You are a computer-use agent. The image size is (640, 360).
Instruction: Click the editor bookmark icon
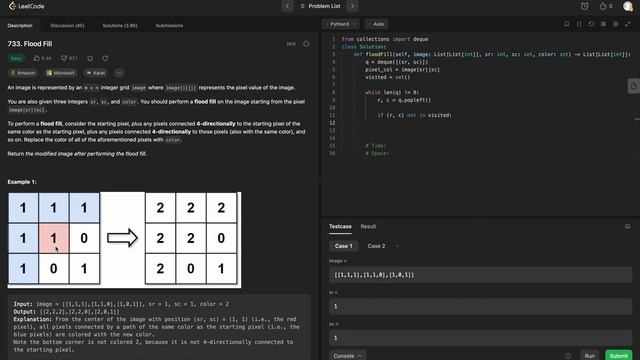[567, 24]
